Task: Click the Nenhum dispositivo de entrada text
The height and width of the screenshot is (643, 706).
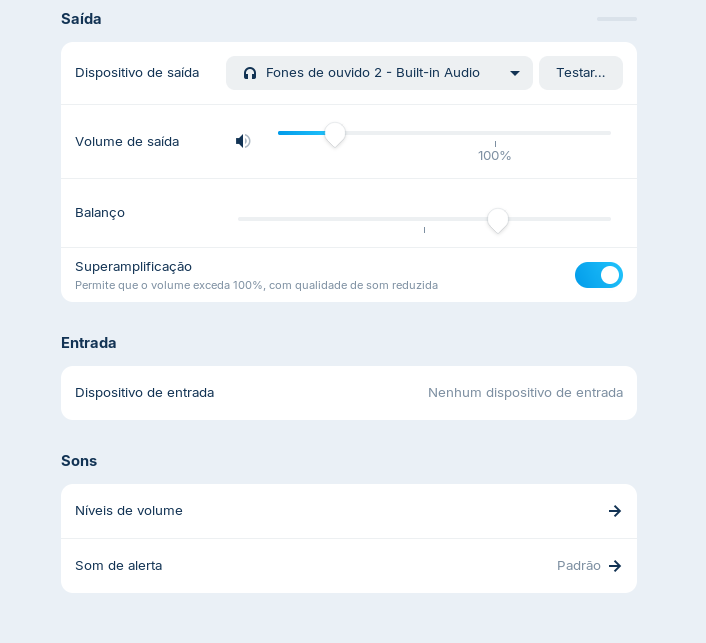Action: [525, 393]
